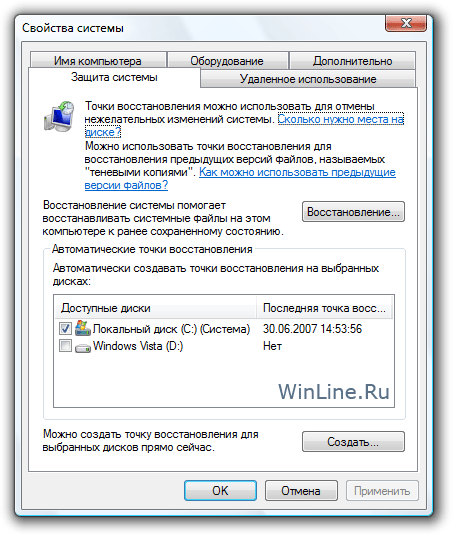Open link Сколько нужно места на диске?

(x=340, y=119)
